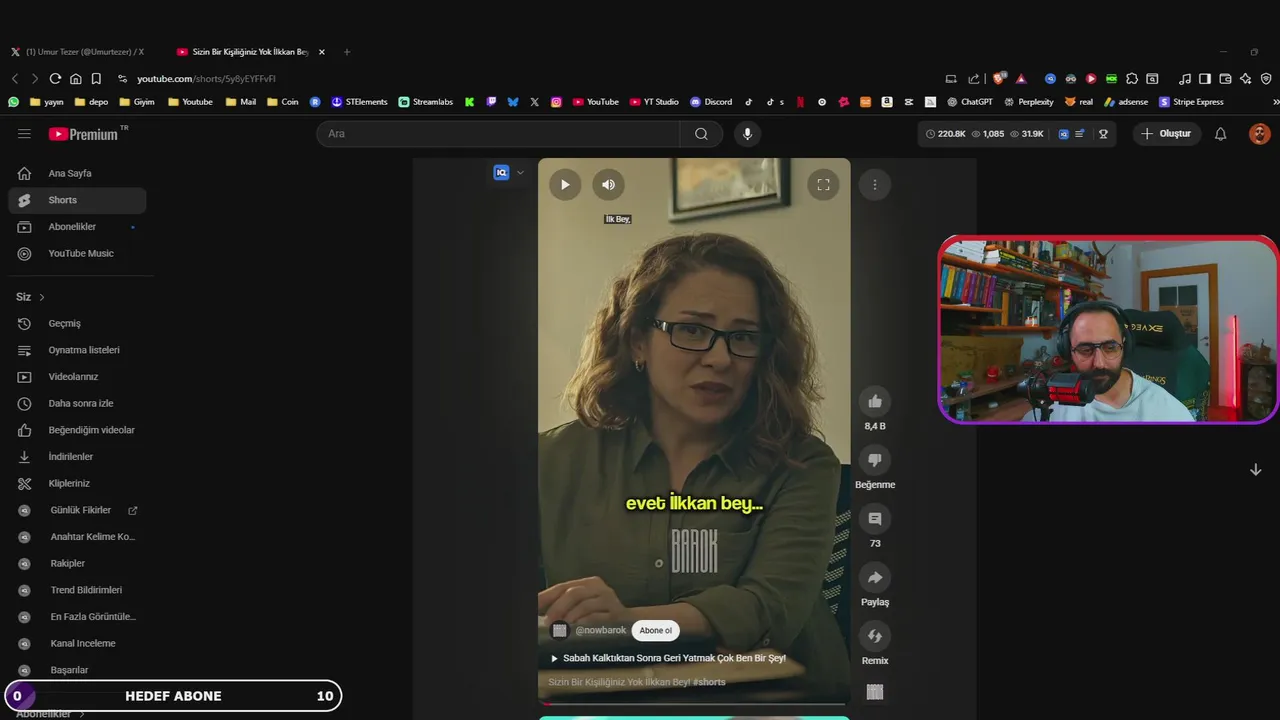Show hidden bookmarks overflow chevron
Image resolution: width=1280 pixels, height=720 pixels.
(x=1275, y=102)
